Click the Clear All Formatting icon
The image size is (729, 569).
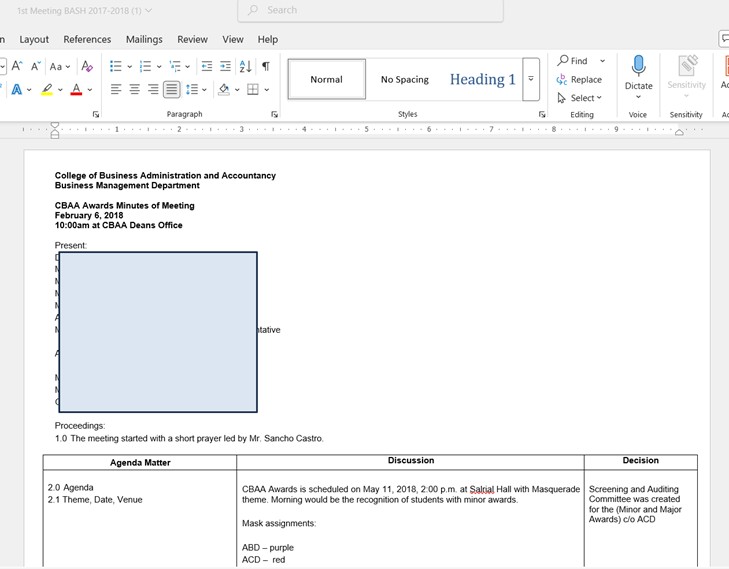87,66
